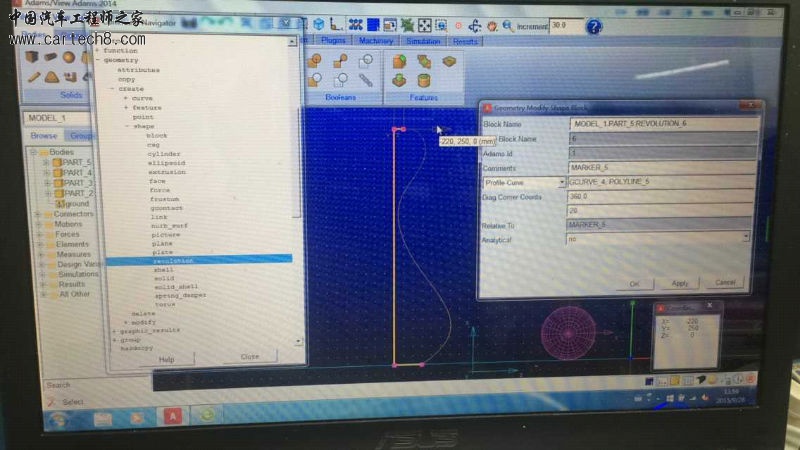This screenshot has width=800, height=450.
Task: Open the Results ribbon tab
Action: tap(465, 42)
